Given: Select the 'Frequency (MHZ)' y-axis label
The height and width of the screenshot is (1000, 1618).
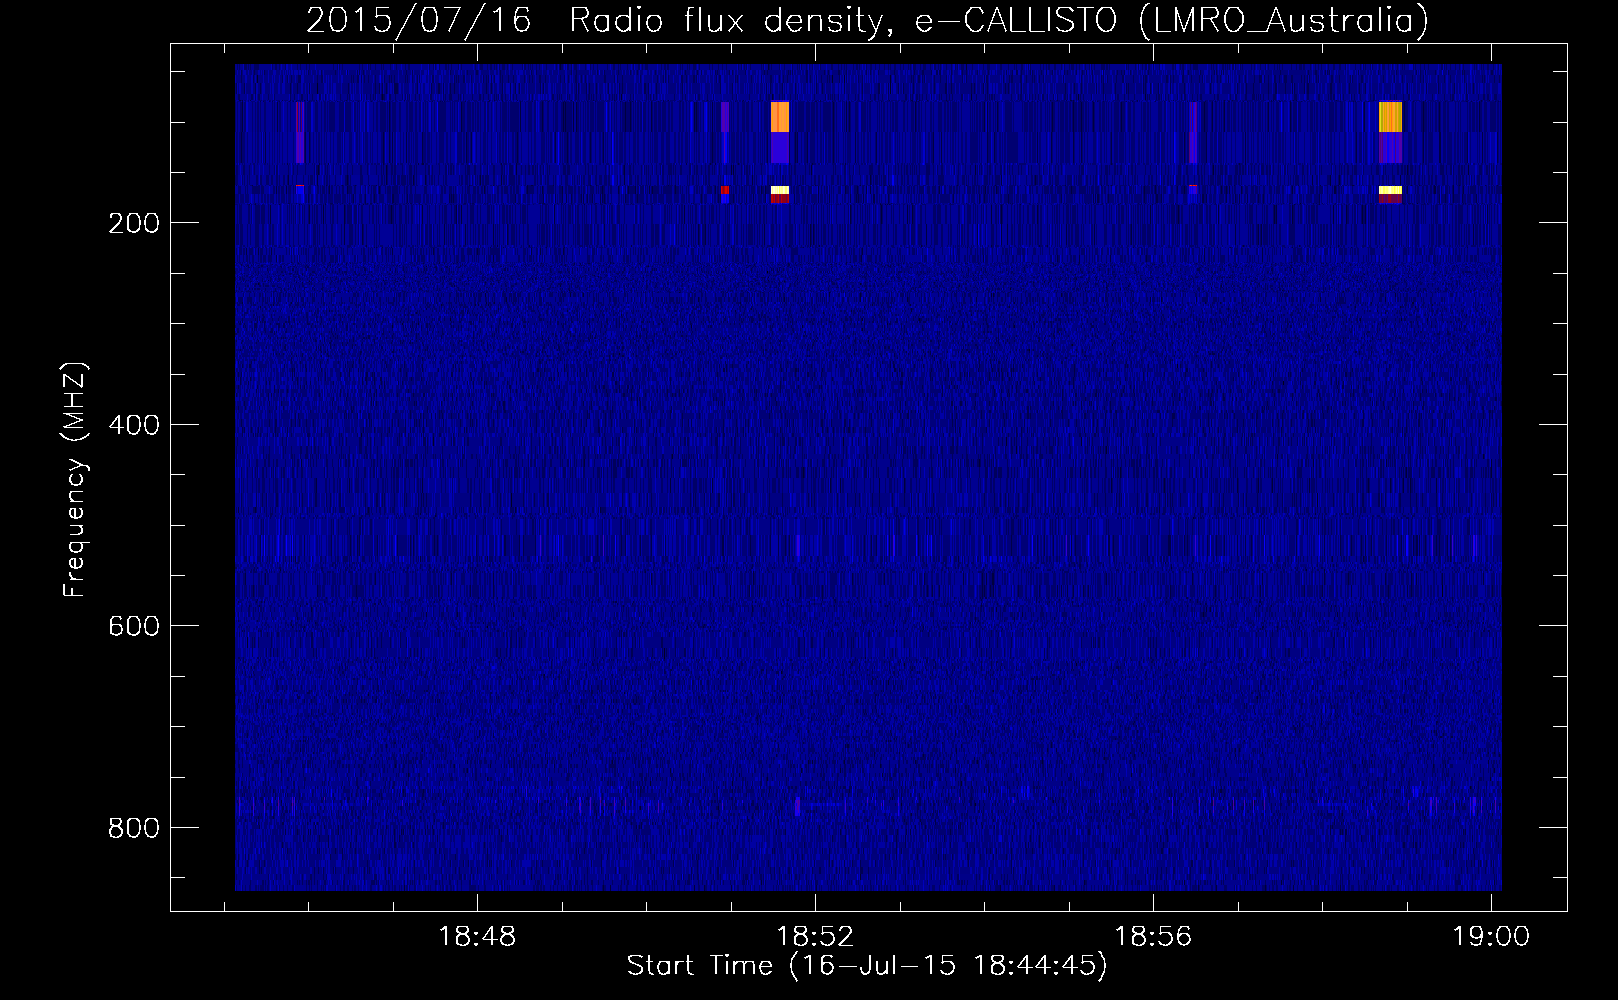Looking at the screenshot, I should tap(75, 479).
